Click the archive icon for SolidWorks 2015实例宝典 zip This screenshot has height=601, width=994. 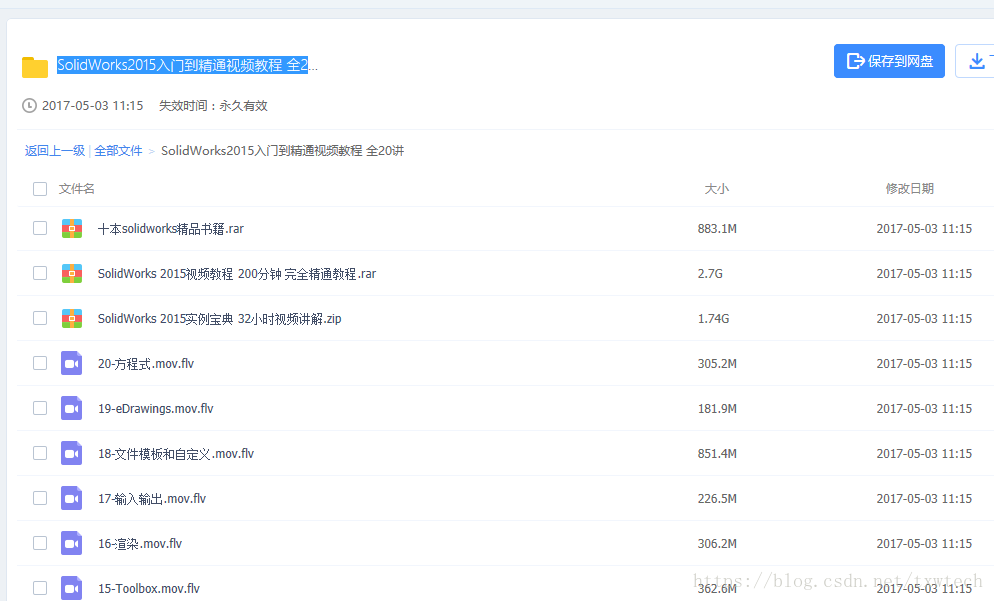coord(72,318)
